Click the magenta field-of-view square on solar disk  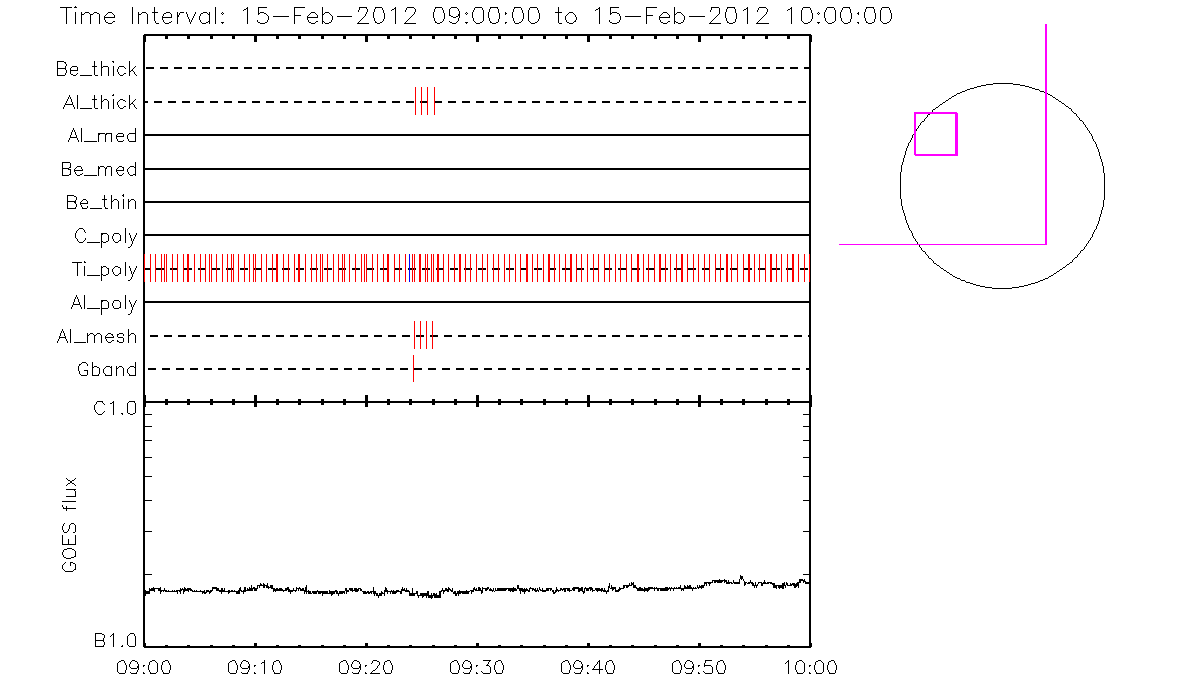(935, 134)
